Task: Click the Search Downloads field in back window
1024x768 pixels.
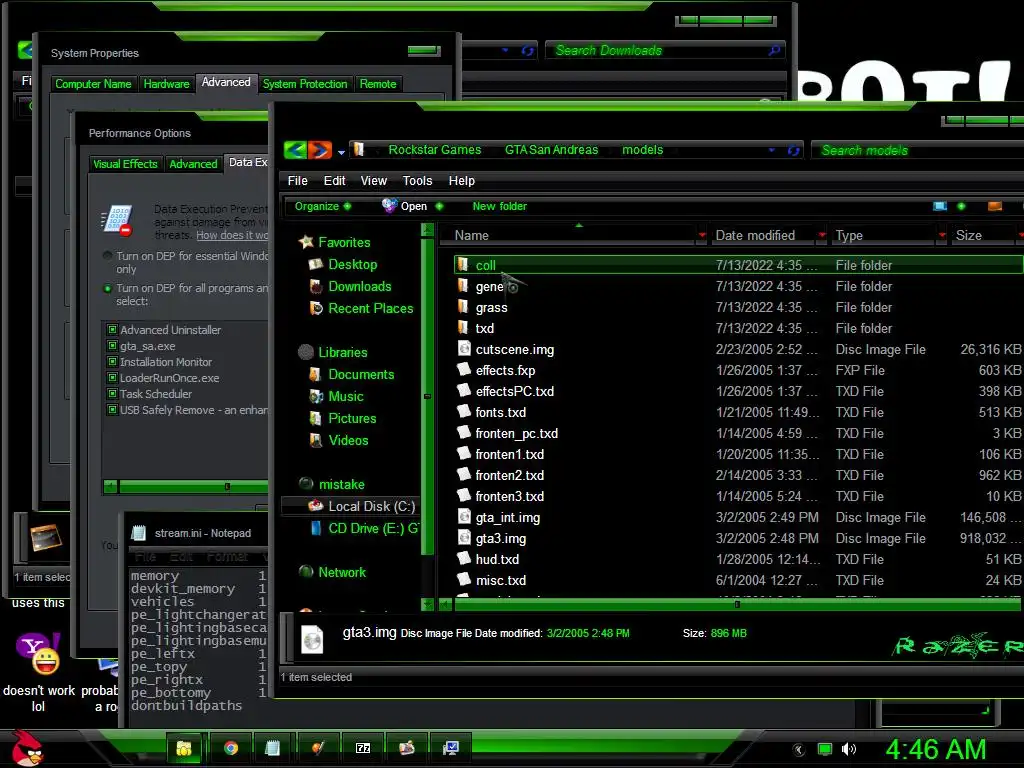Action: point(663,50)
